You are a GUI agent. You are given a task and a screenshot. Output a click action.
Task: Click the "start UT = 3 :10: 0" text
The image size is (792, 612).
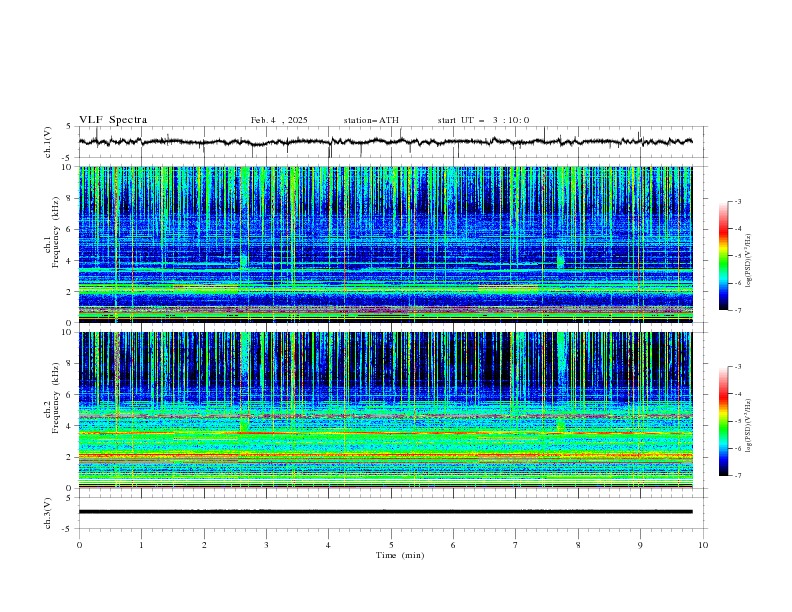[x=483, y=120]
